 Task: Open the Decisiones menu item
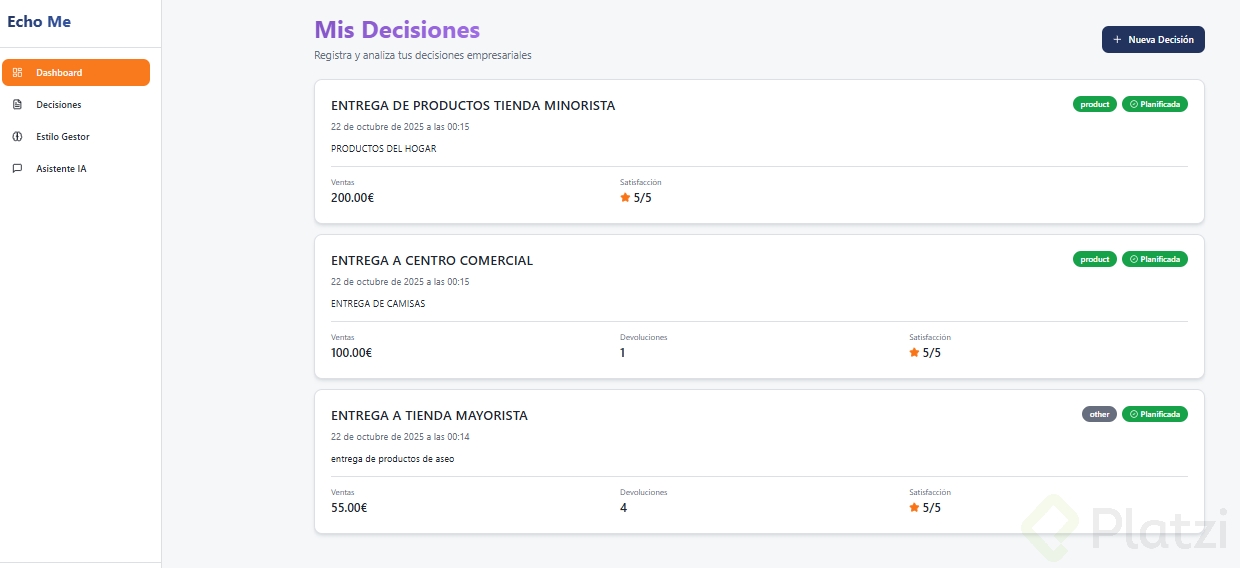point(58,105)
